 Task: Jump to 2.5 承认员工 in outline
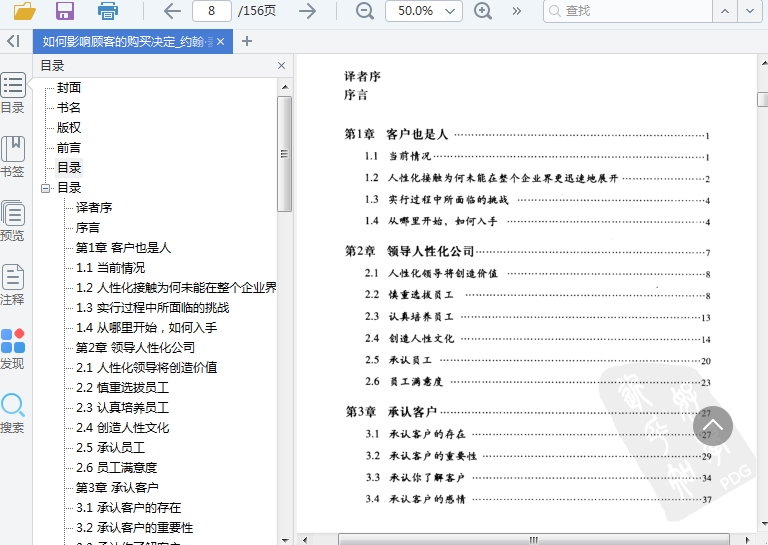click(111, 448)
